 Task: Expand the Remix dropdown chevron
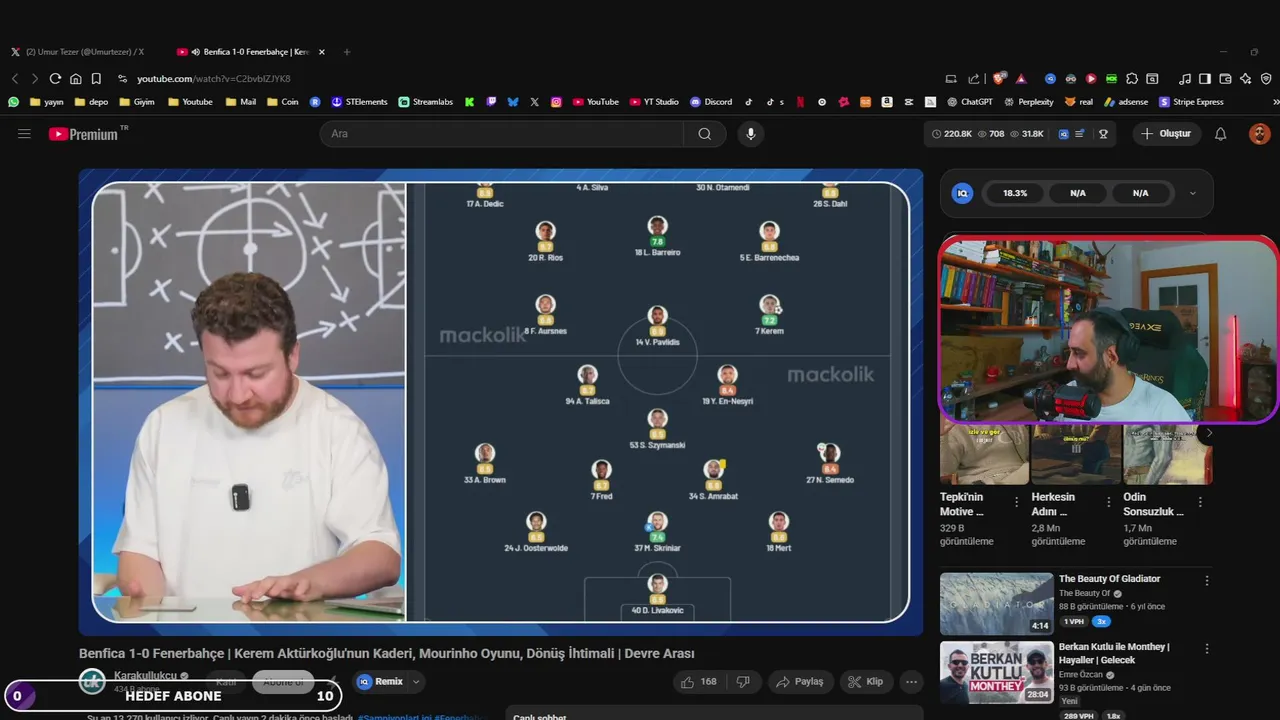coord(416,682)
